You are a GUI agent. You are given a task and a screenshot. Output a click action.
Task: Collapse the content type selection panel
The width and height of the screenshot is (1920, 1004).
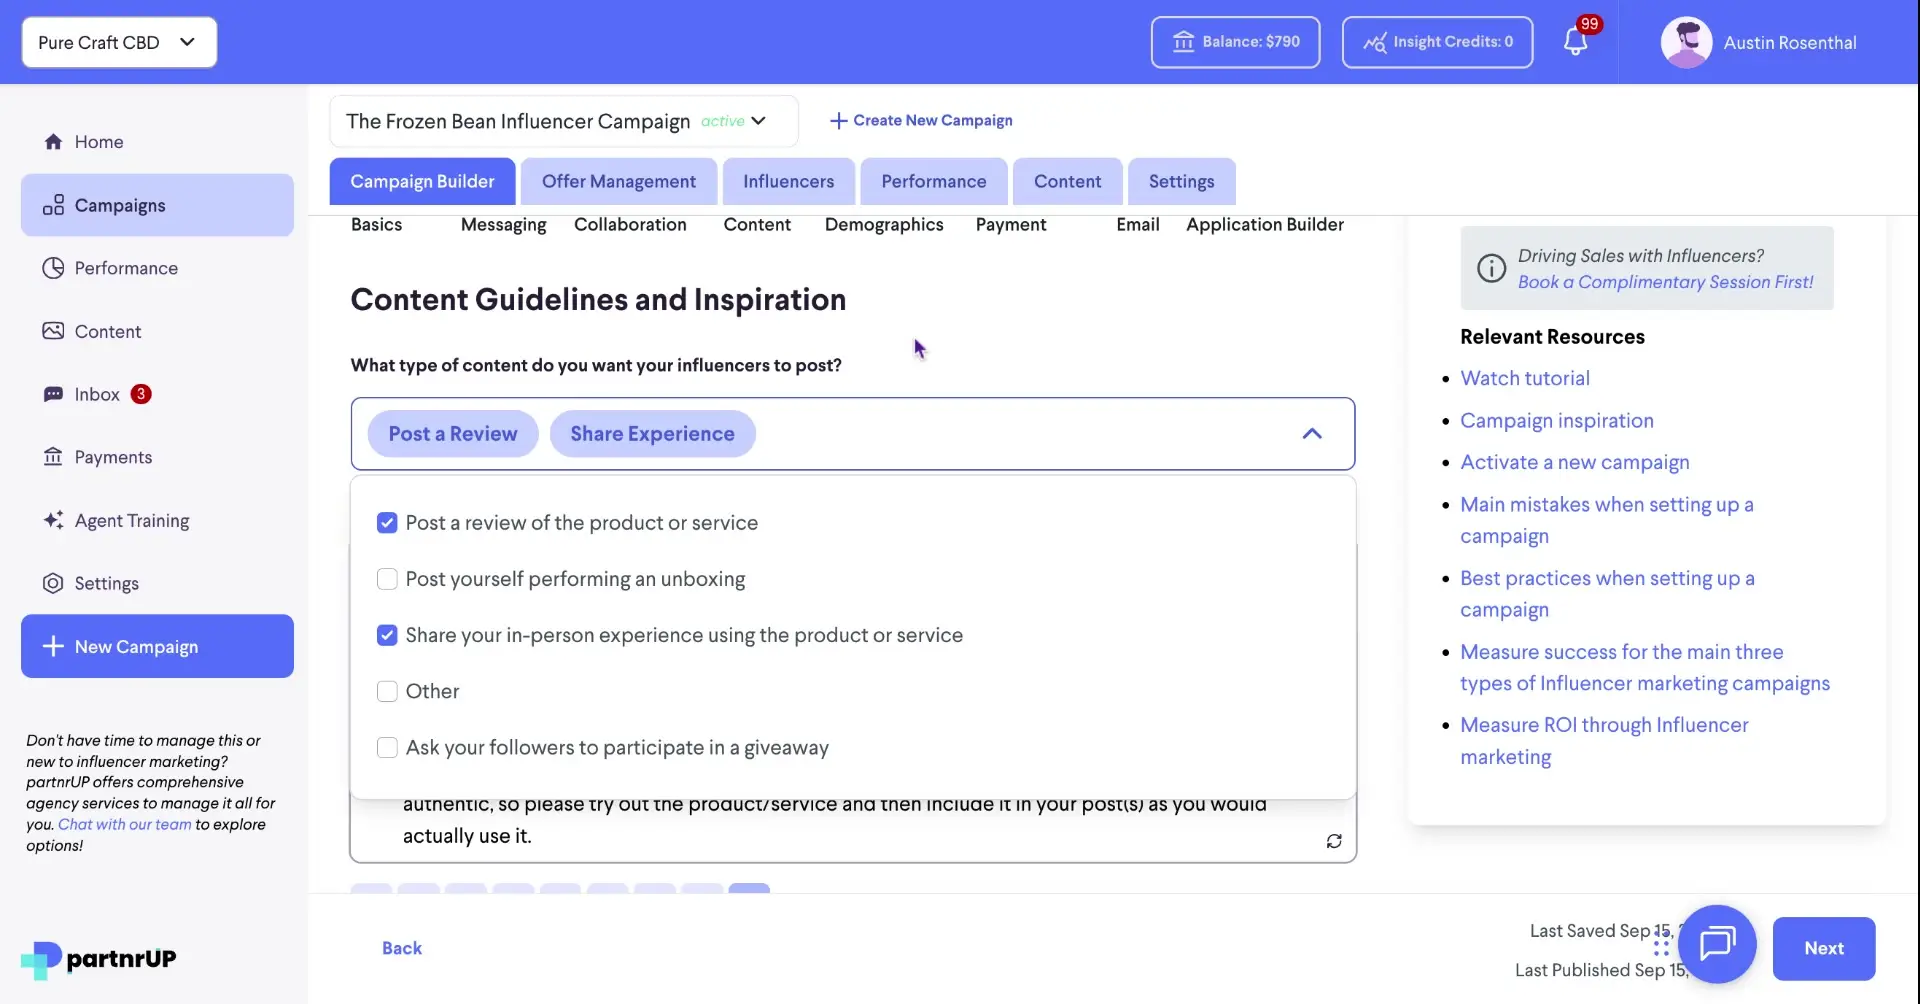point(1312,433)
